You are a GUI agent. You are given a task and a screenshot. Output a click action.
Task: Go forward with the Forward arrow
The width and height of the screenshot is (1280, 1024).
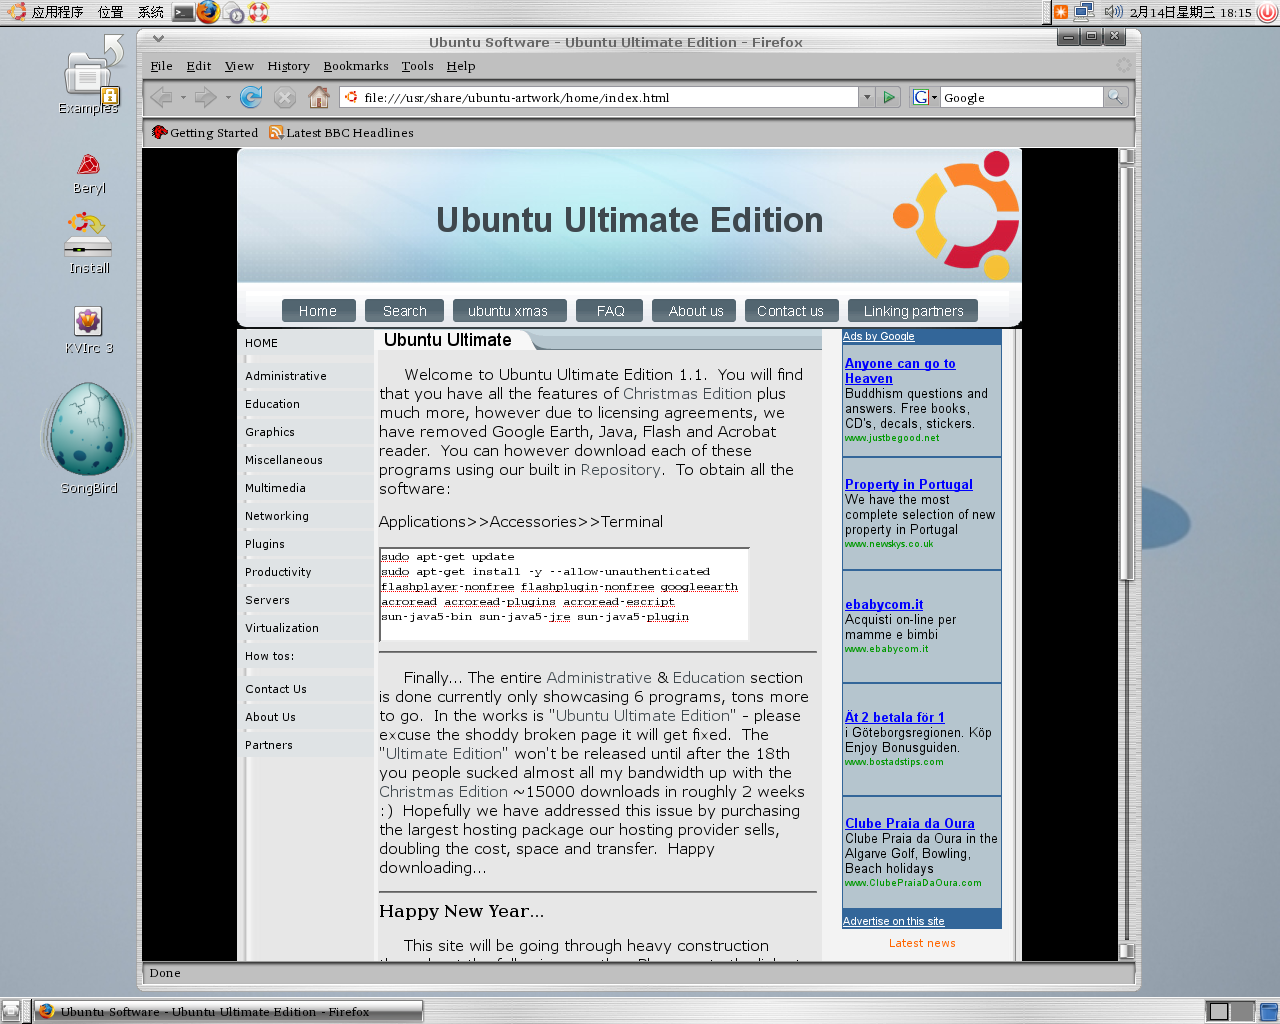[x=205, y=97]
